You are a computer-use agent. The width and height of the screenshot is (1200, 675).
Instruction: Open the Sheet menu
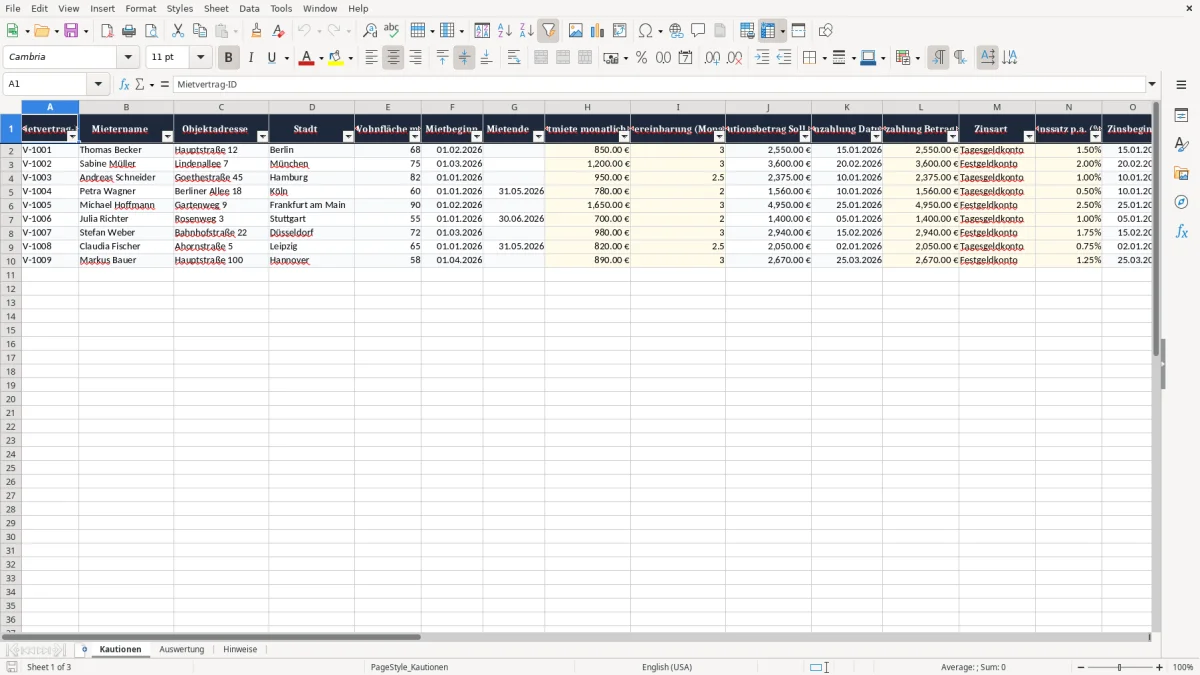[216, 8]
